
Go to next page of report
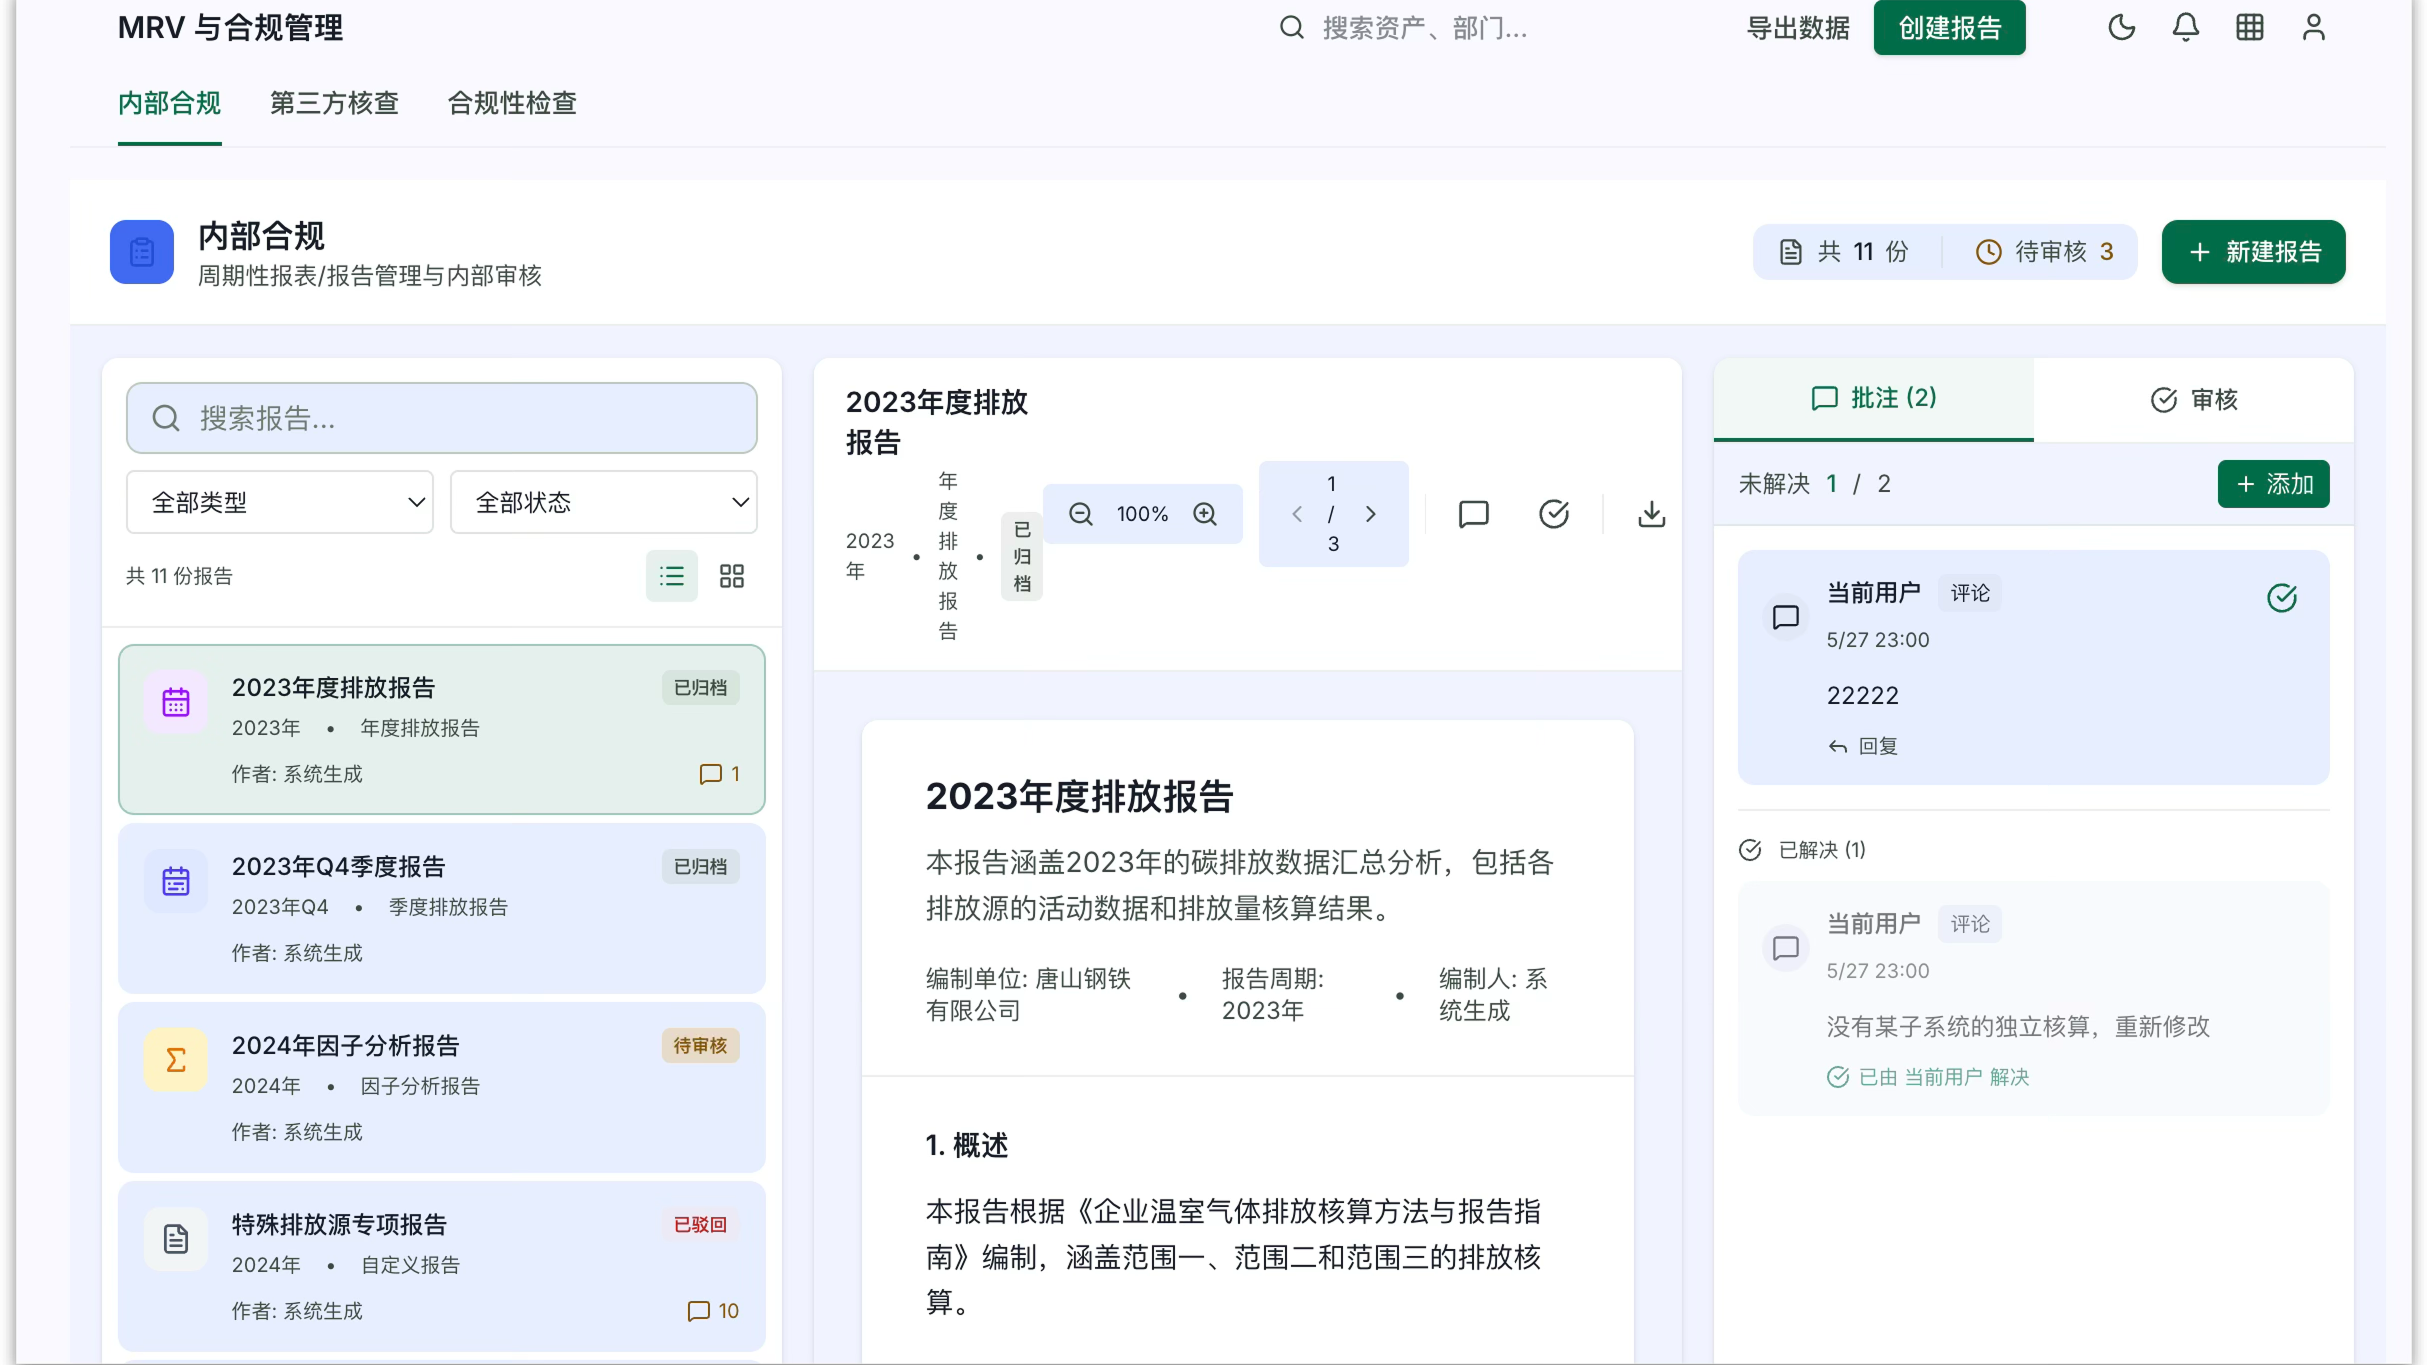coord(1371,514)
